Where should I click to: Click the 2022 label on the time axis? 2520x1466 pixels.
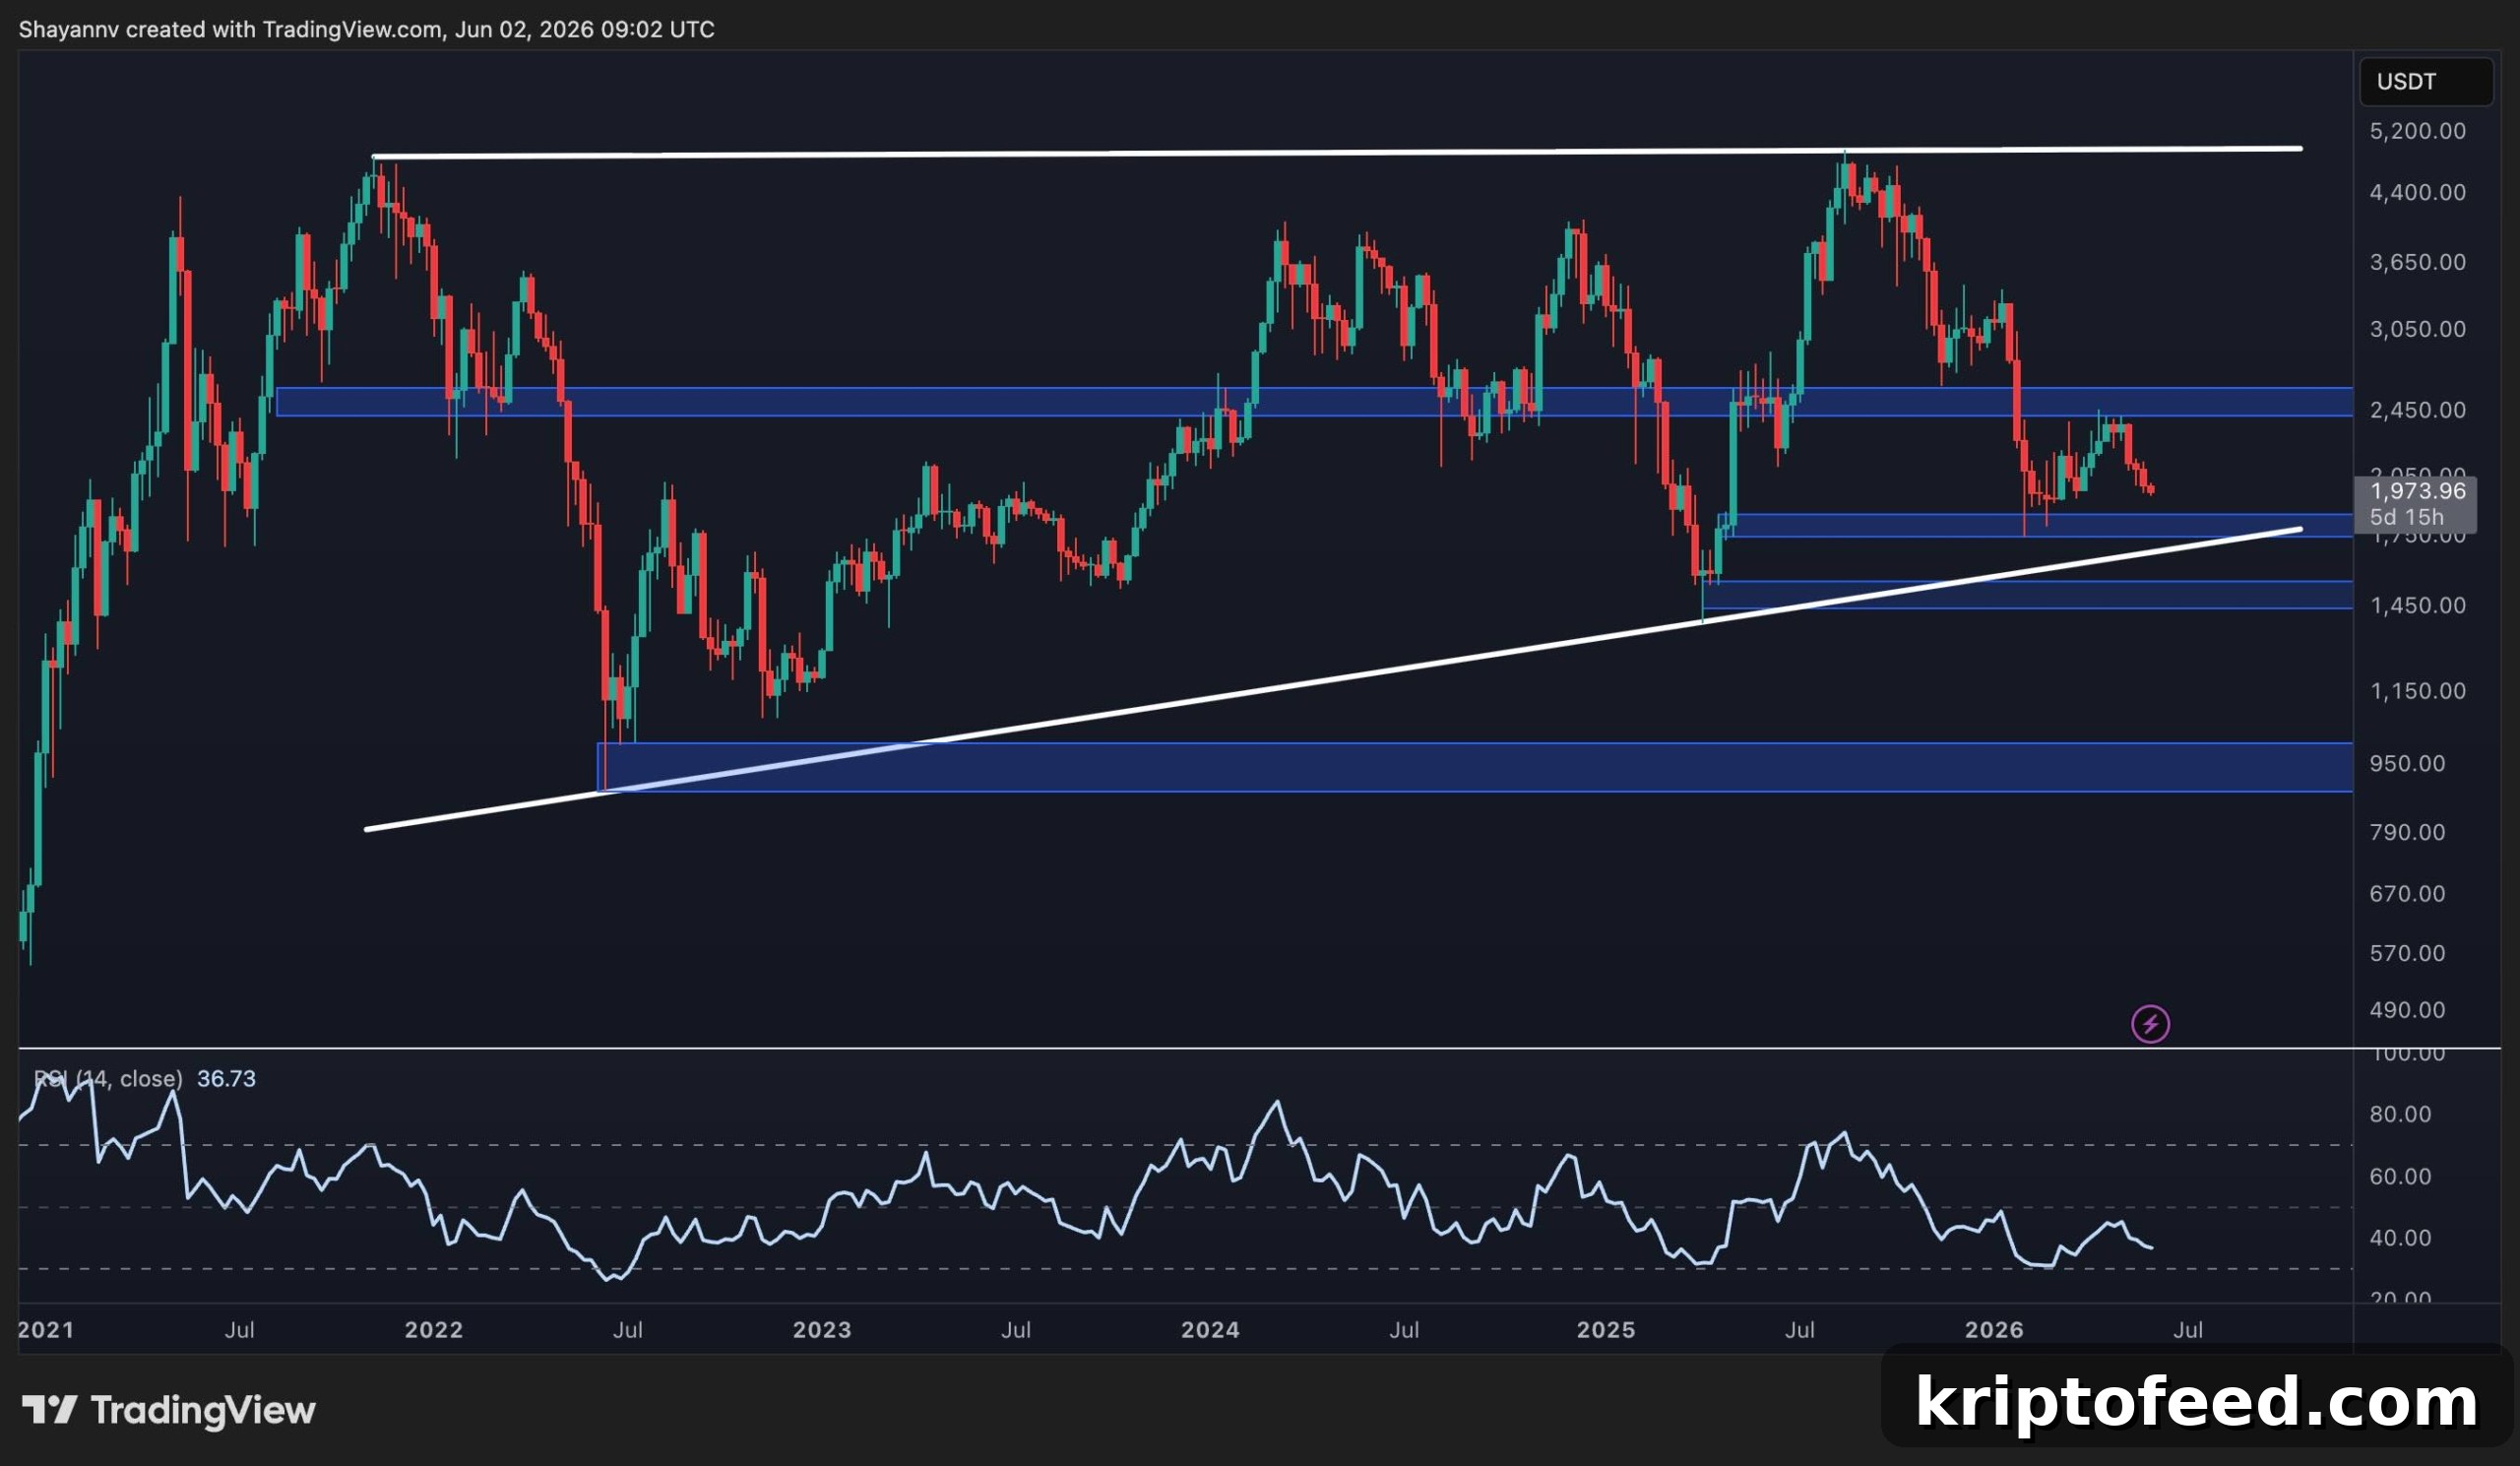click(x=434, y=1330)
